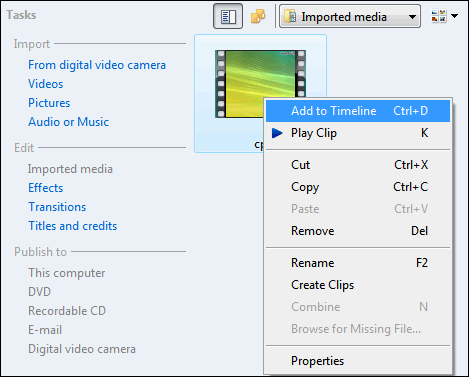The width and height of the screenshot is (469, 377).
Task: Open the Transitions link
Action: click(57, 207)
